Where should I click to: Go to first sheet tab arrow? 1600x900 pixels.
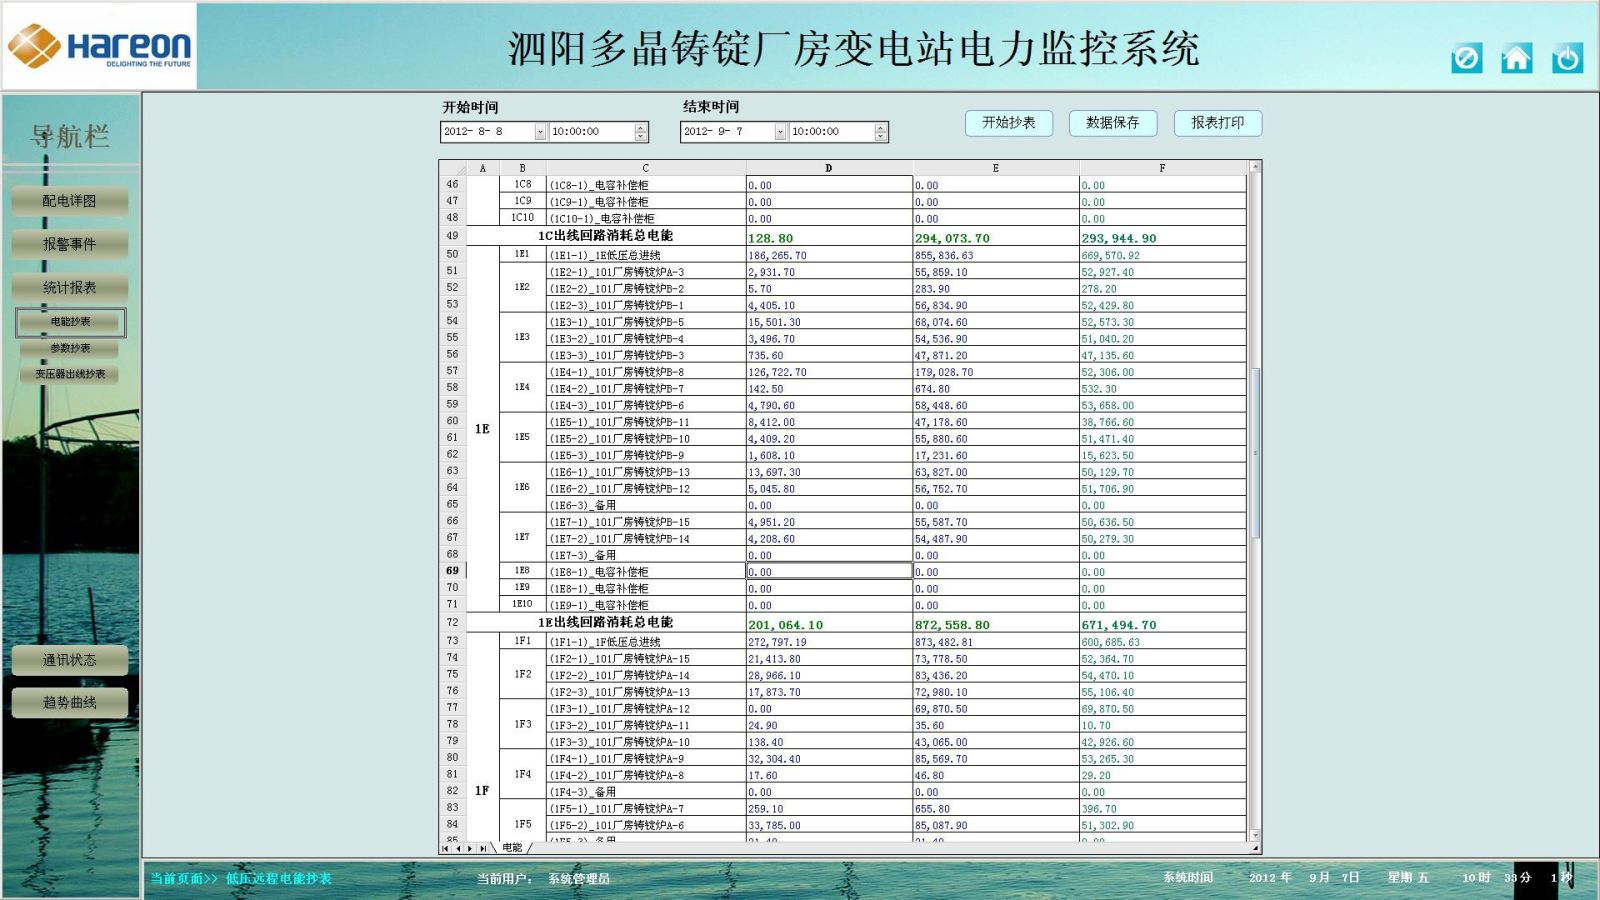[446, 848]
